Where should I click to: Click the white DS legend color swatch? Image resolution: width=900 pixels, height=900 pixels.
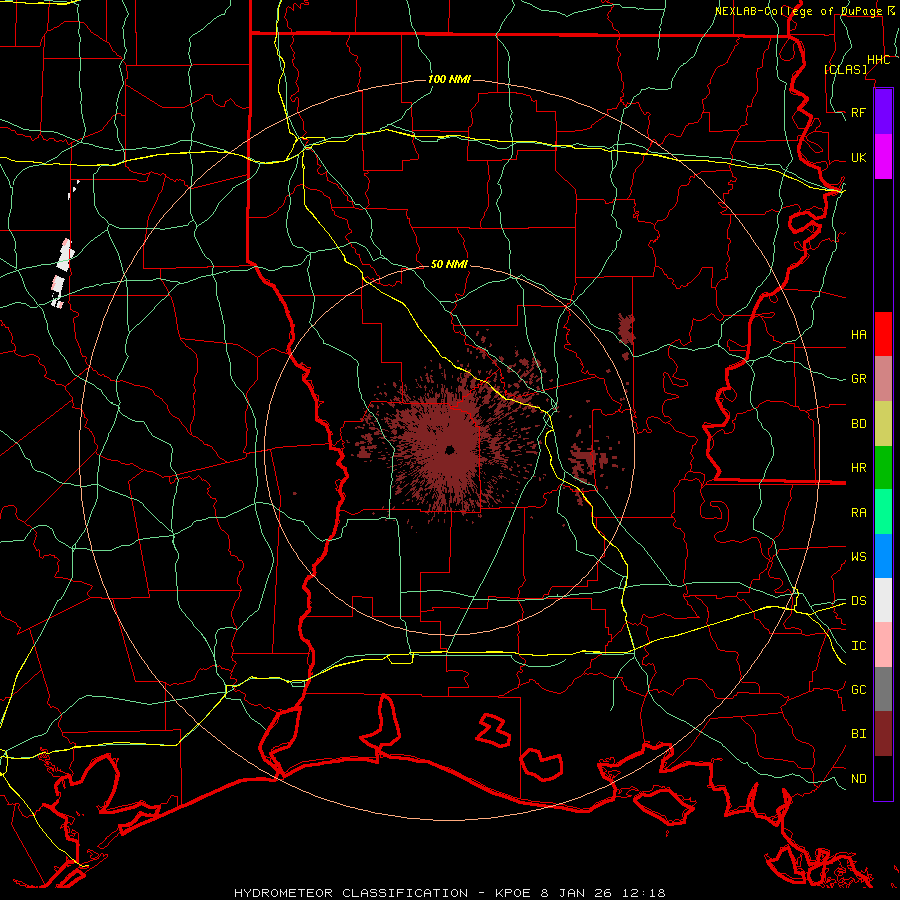tap(883, 600)
